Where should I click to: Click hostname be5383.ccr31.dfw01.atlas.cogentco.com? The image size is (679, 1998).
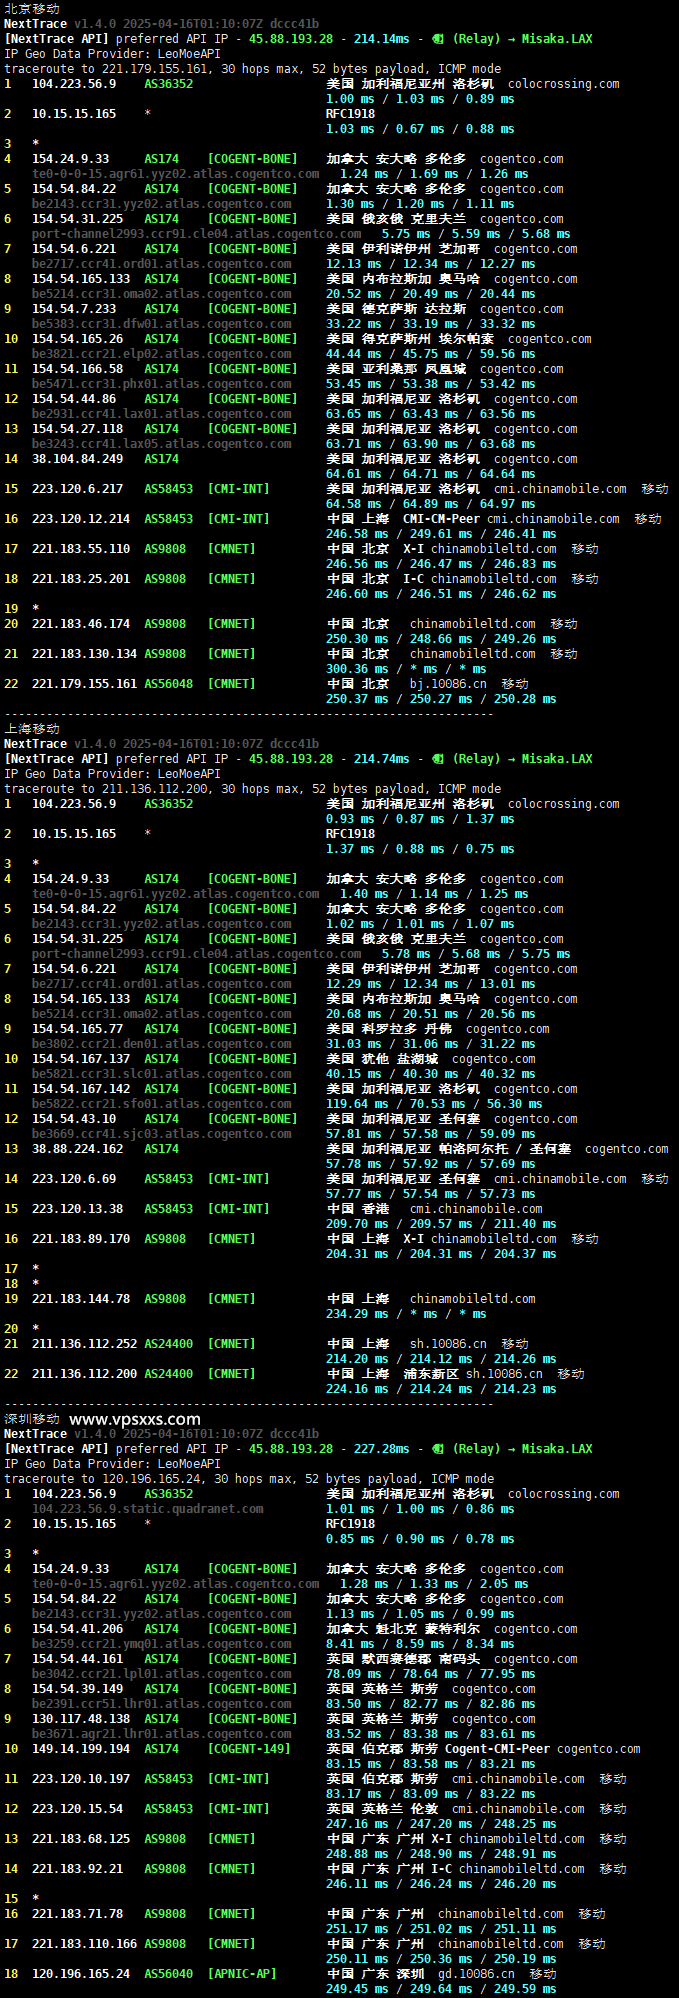click(162, 324)
